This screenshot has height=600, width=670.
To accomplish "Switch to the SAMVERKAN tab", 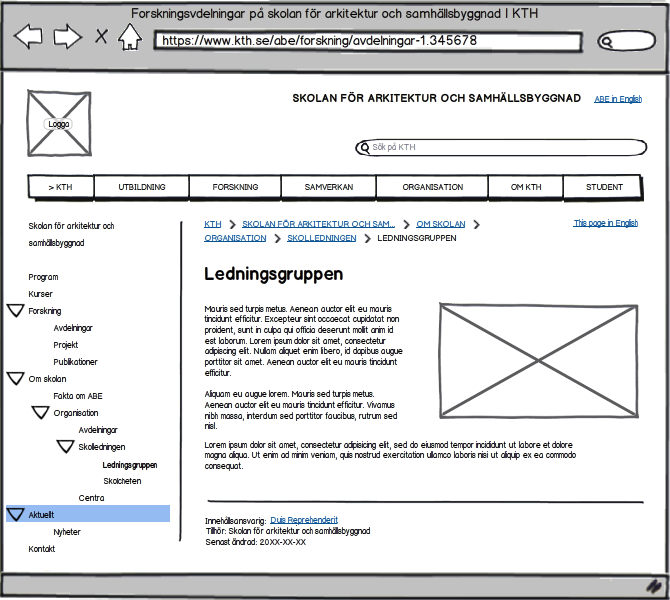I will (x=329, y=187).
